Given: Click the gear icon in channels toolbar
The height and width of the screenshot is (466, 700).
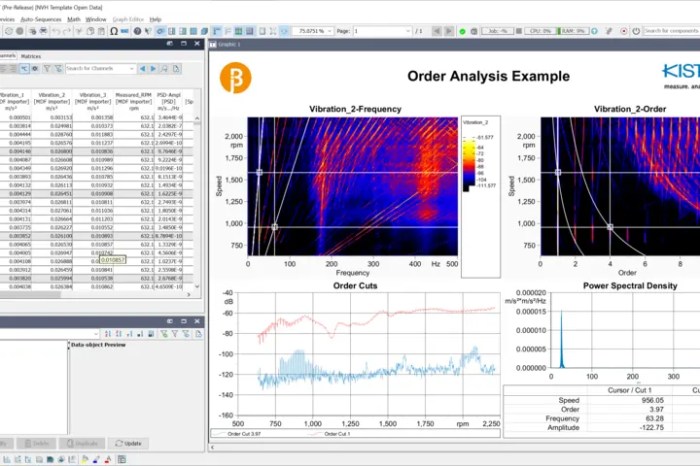Looking at the screenshot, I should (x=35, y=68).
